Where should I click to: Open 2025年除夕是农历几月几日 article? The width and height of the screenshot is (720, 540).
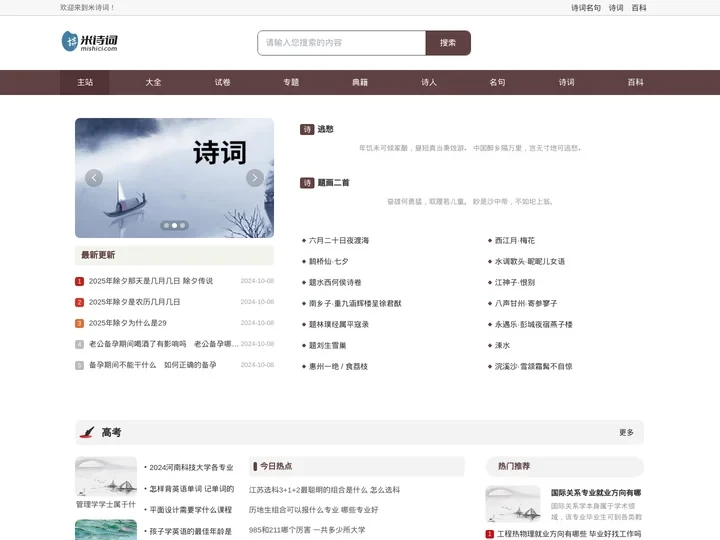pos(135,302)
